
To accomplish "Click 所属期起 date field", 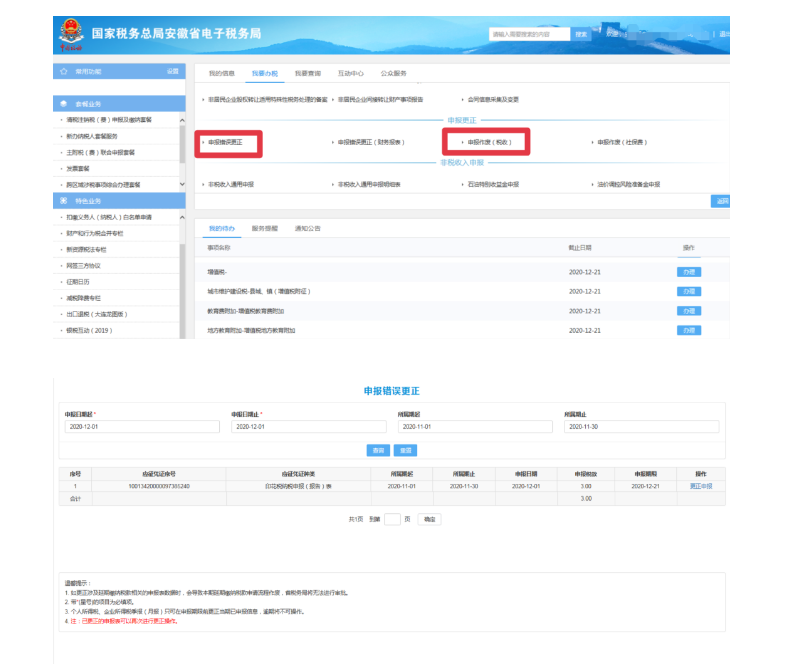I will [x=475, y=427].
